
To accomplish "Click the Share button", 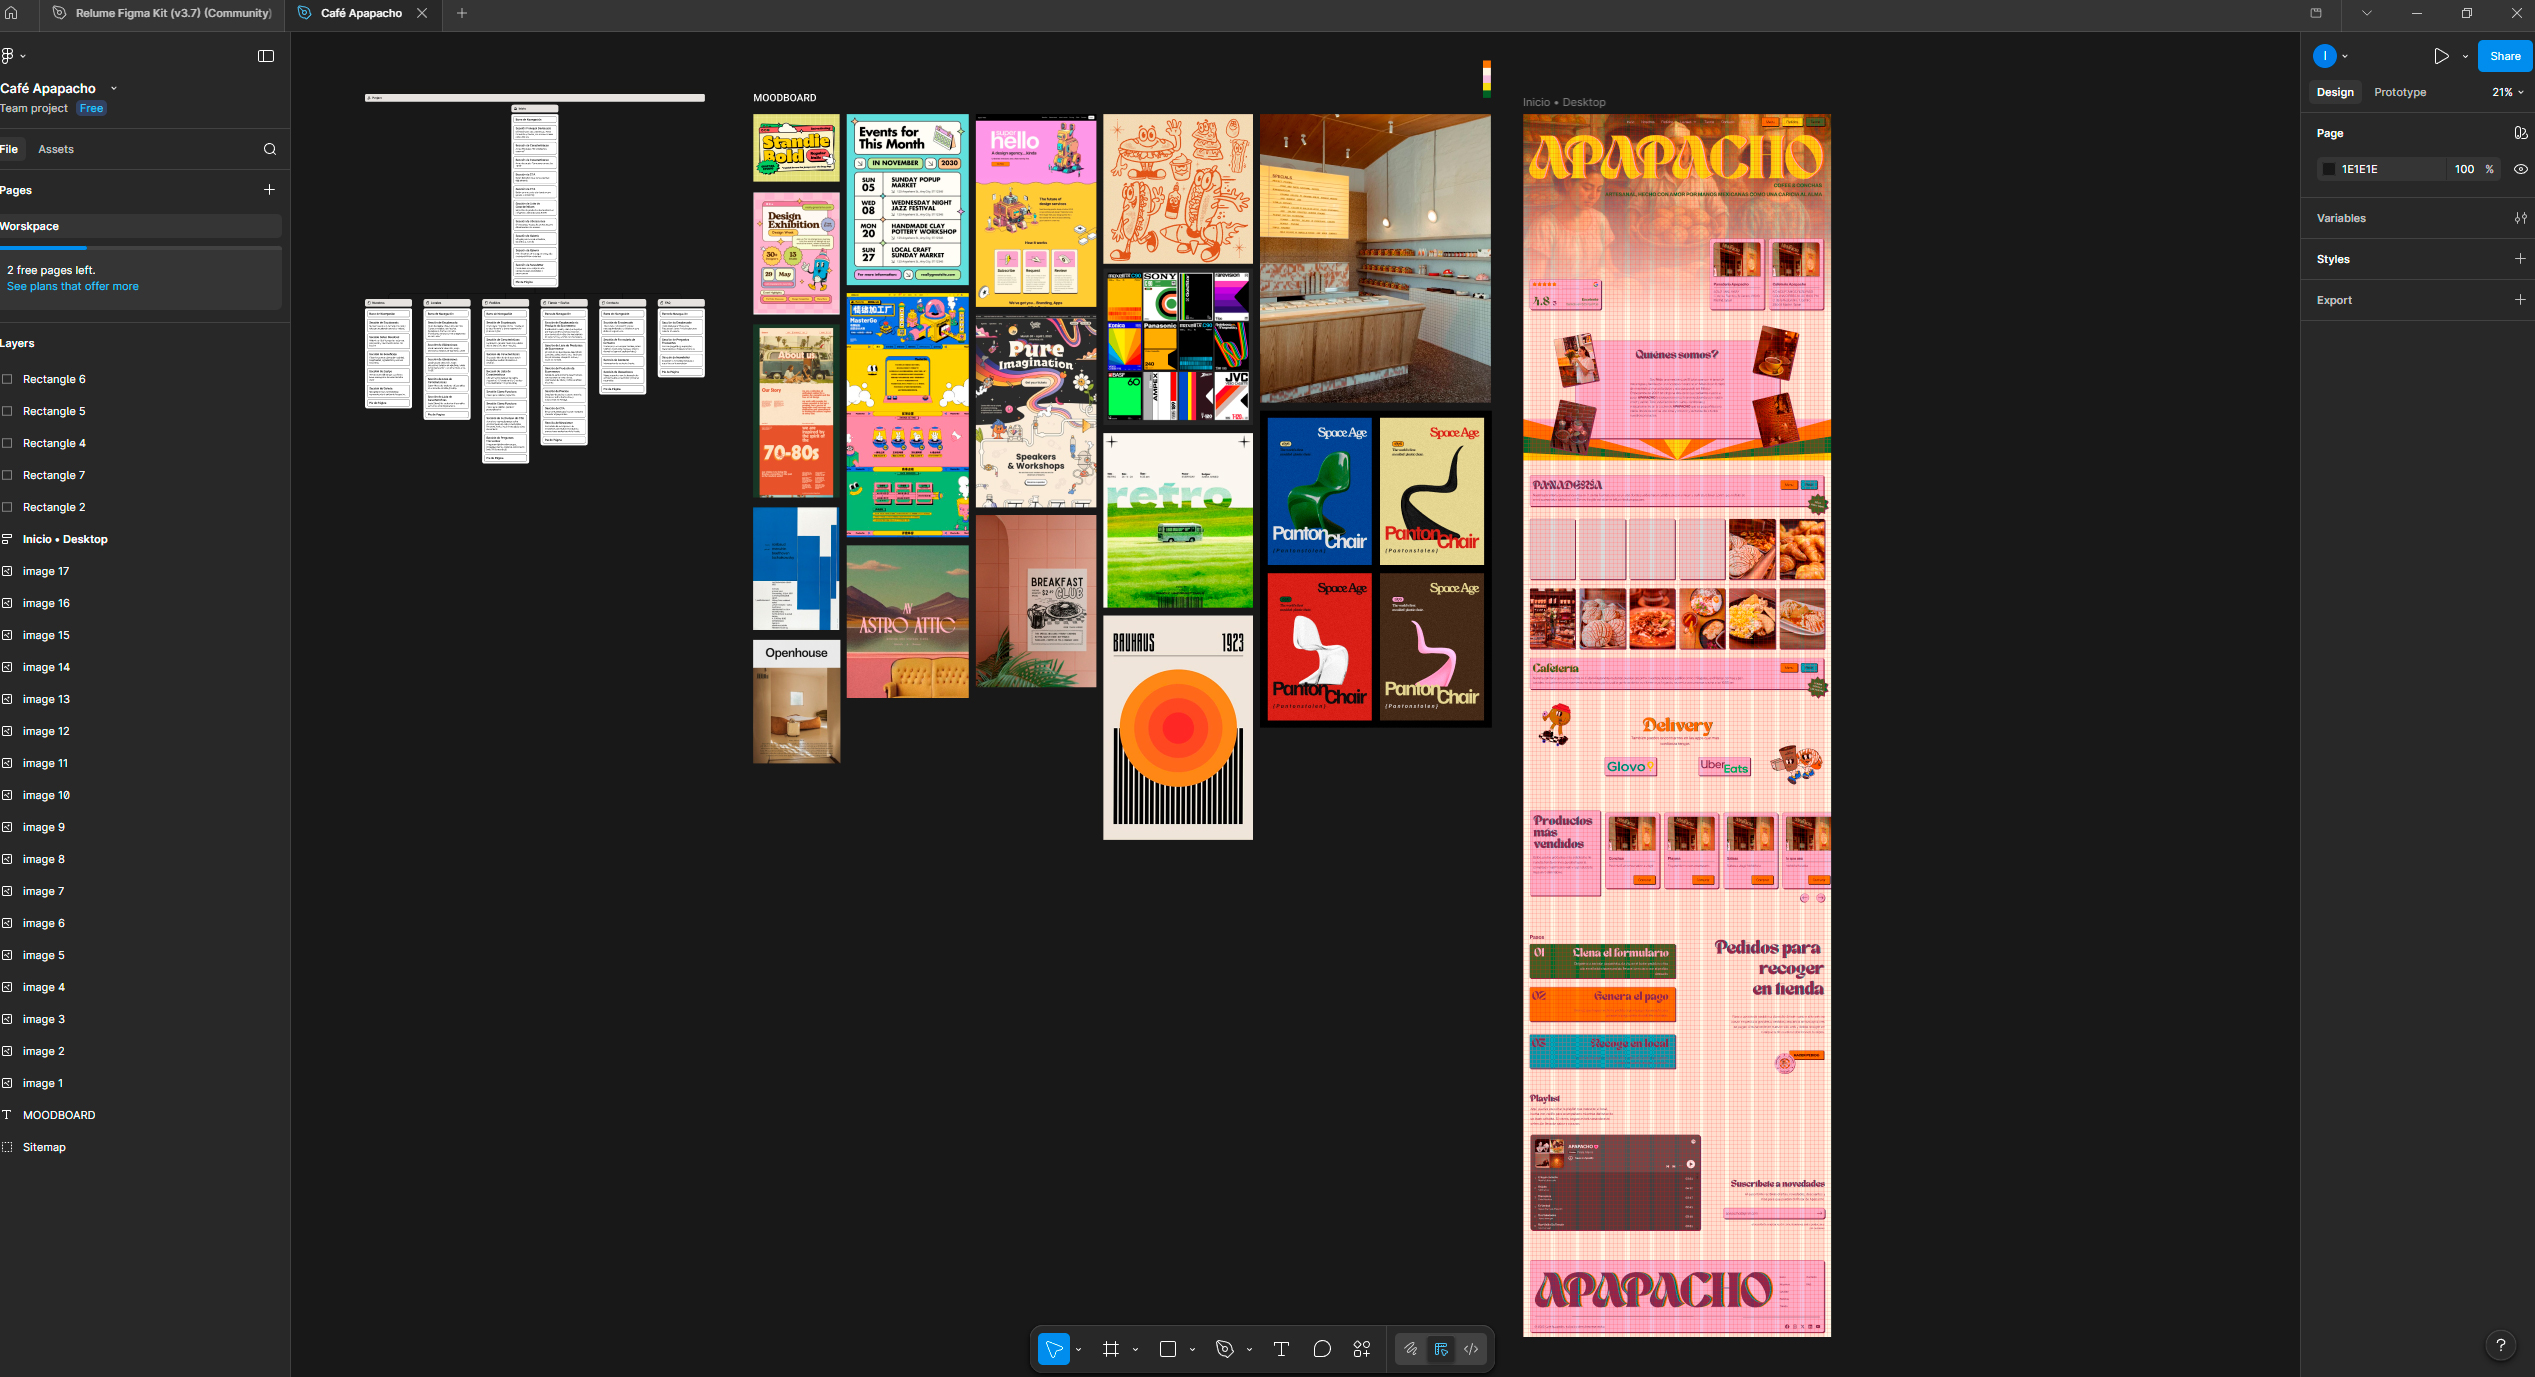I will 2504,55.
